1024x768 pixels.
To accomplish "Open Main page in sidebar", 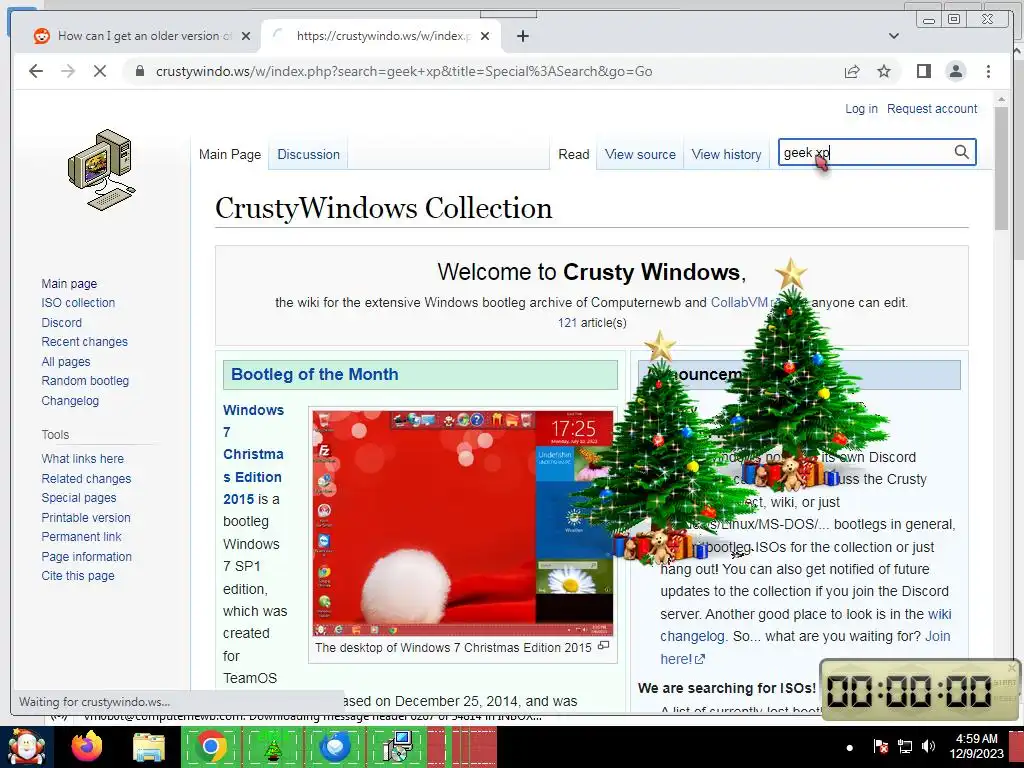I will (69, 283).
